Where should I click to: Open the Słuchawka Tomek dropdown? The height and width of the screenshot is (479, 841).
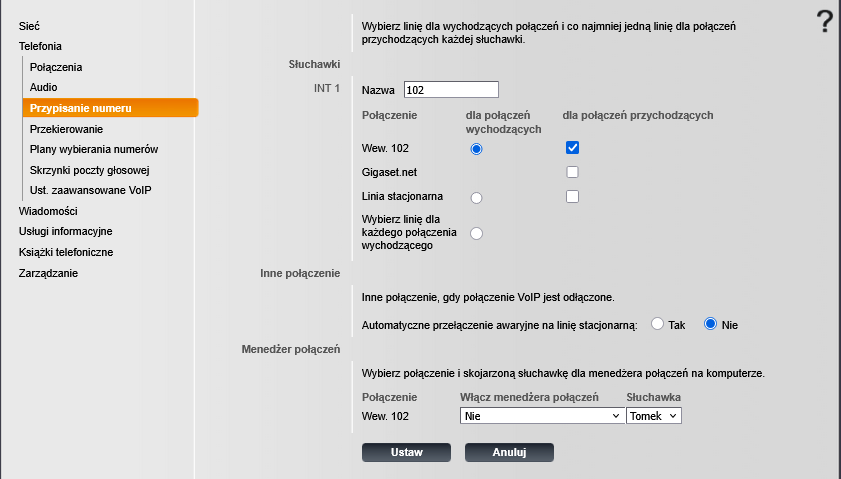tap(654, 416)
